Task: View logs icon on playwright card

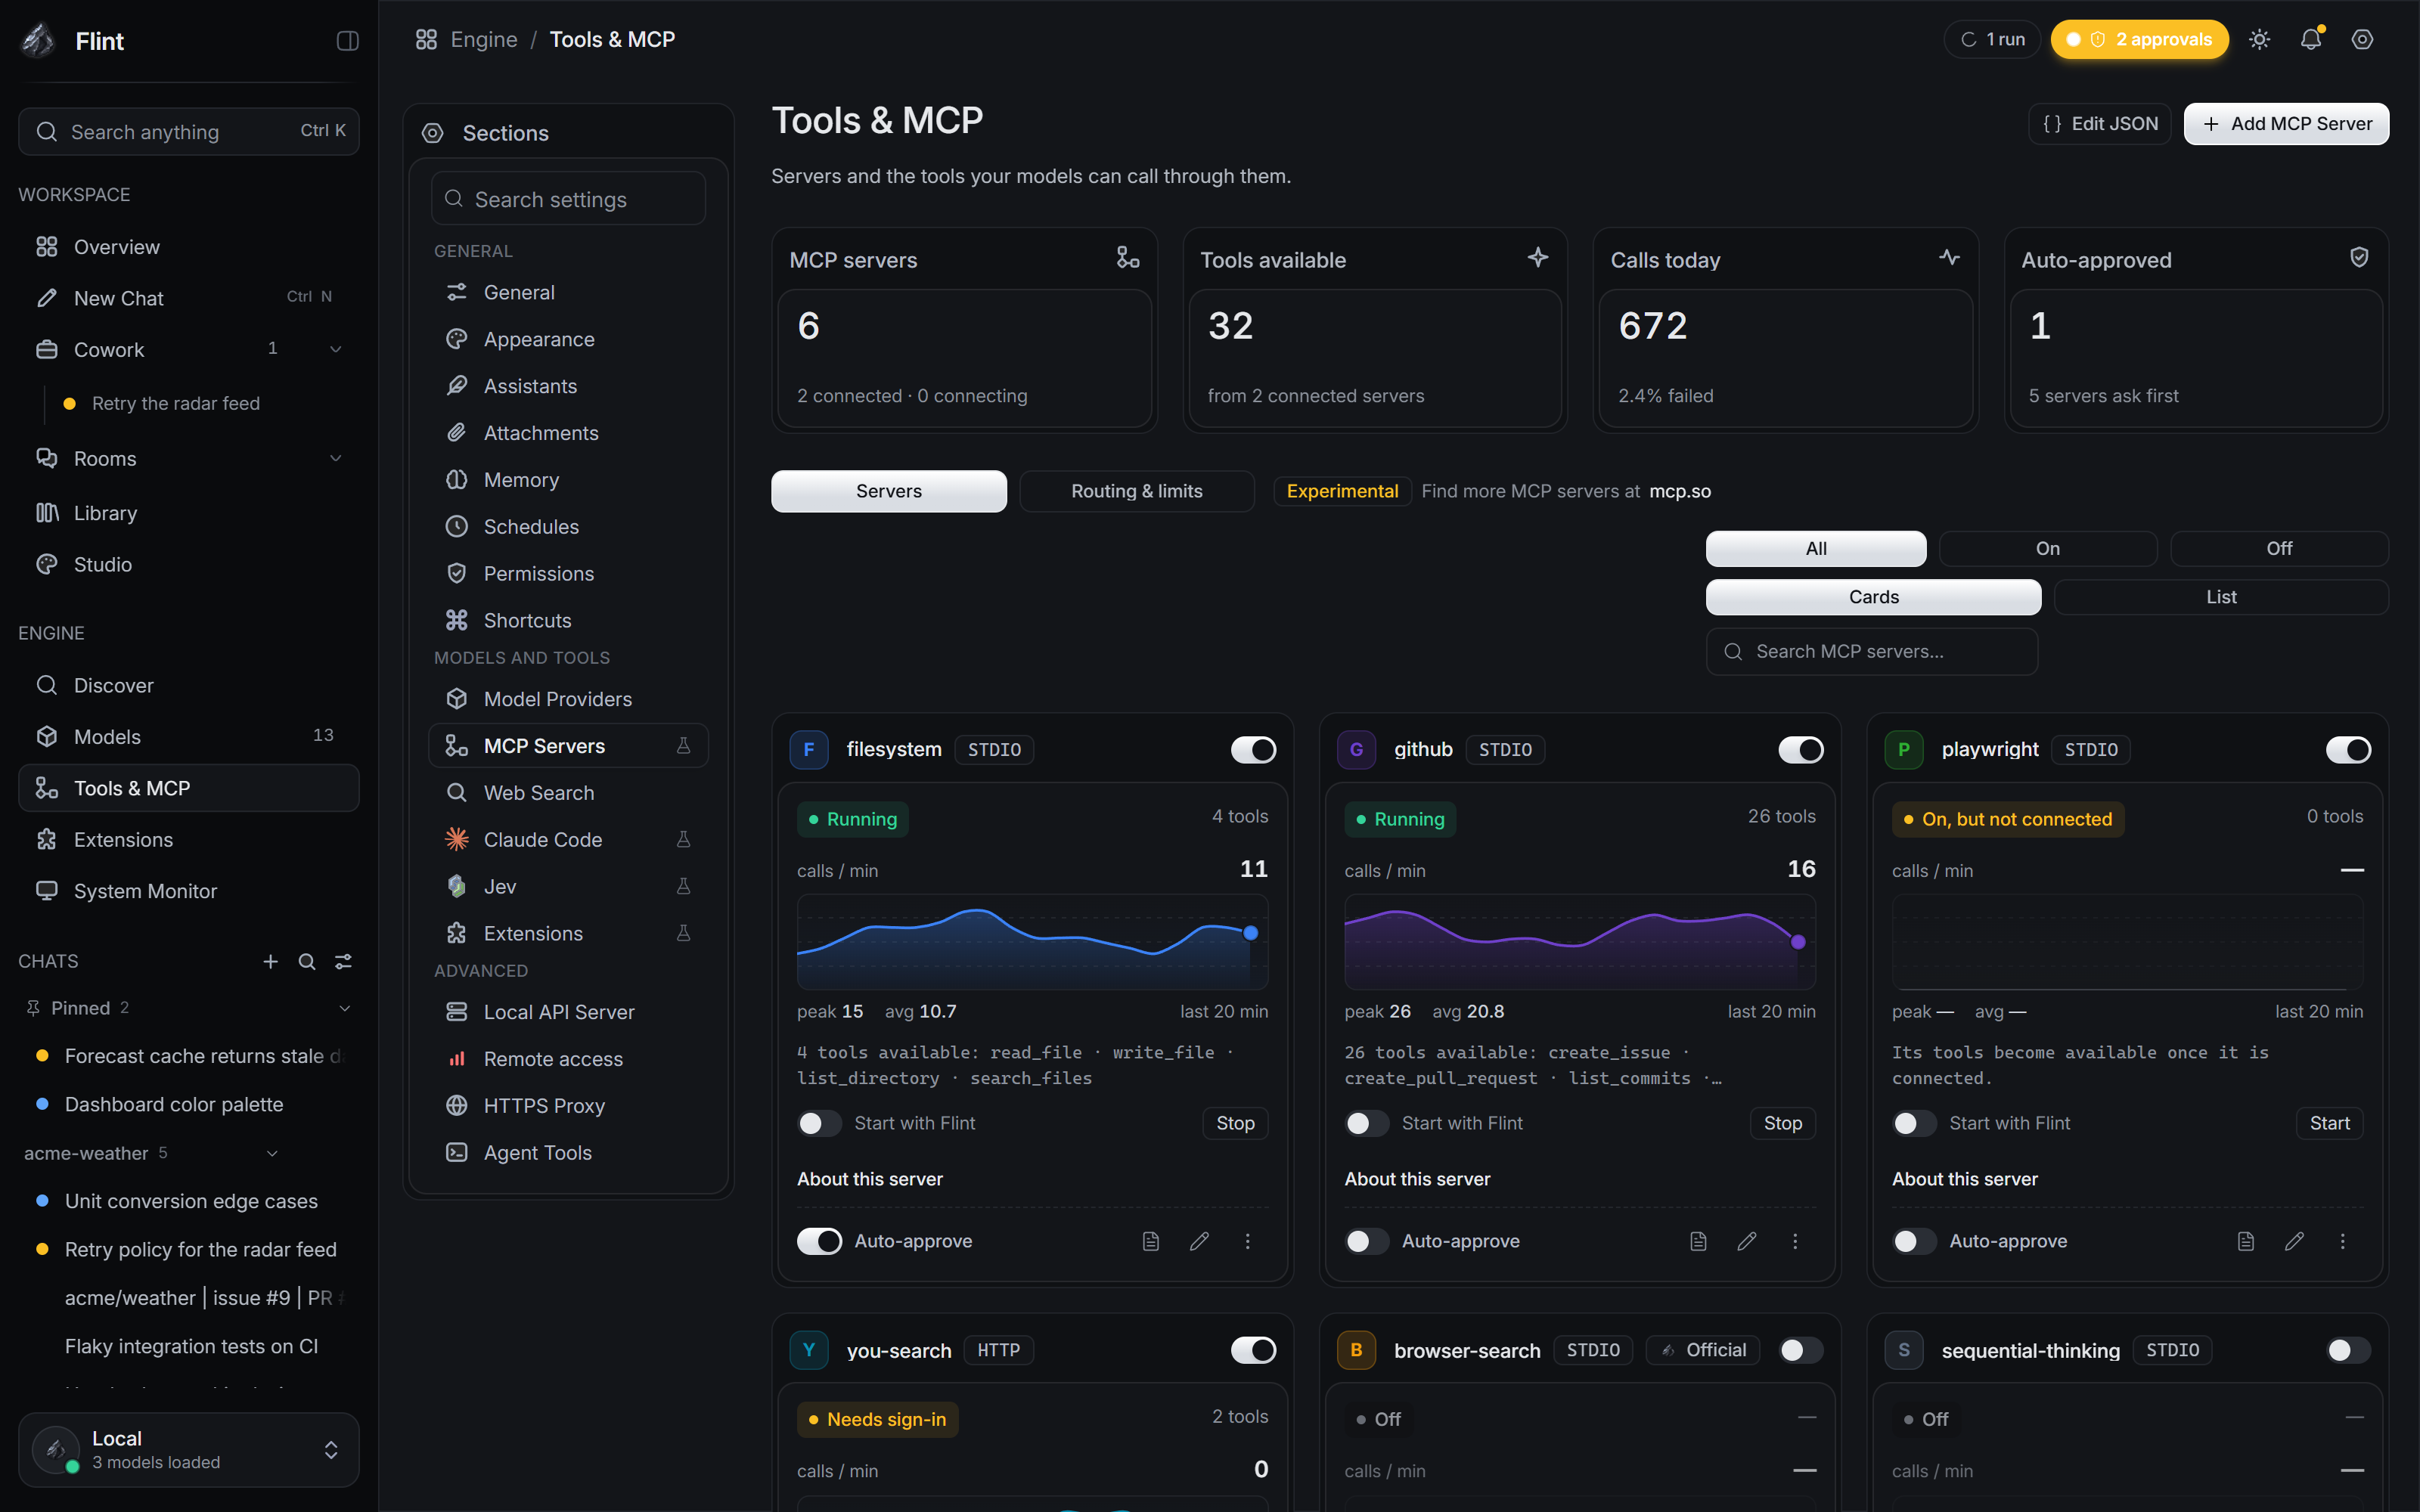Action: pyautogui.click(x=2246, y=1241)
